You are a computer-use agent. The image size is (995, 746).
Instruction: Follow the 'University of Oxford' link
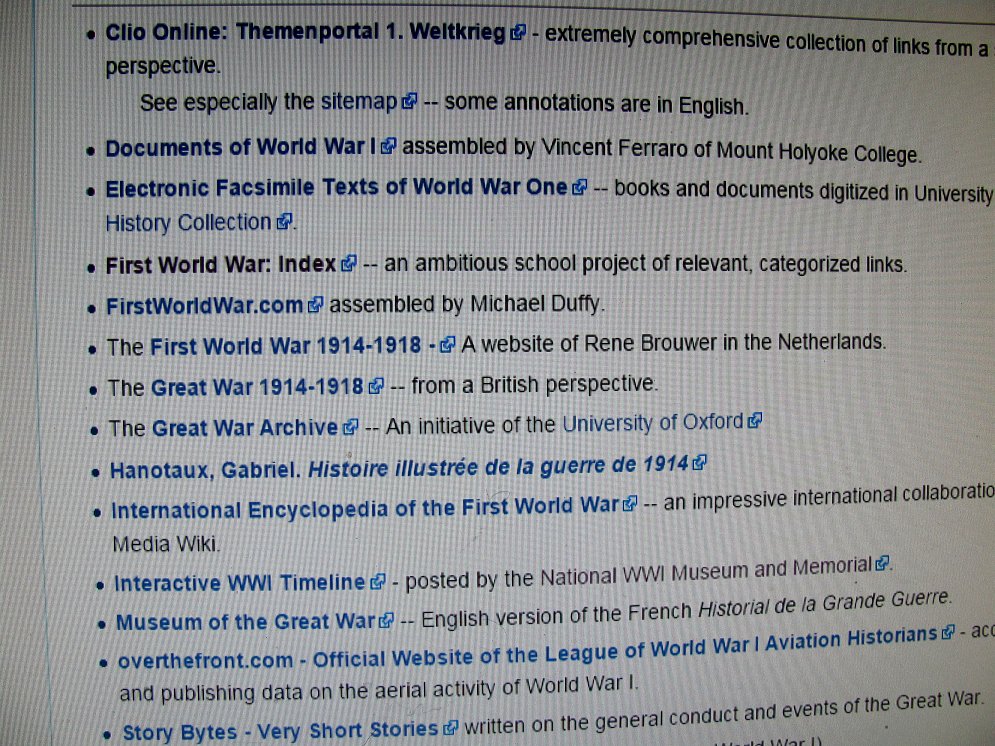(x=652, y=422)
